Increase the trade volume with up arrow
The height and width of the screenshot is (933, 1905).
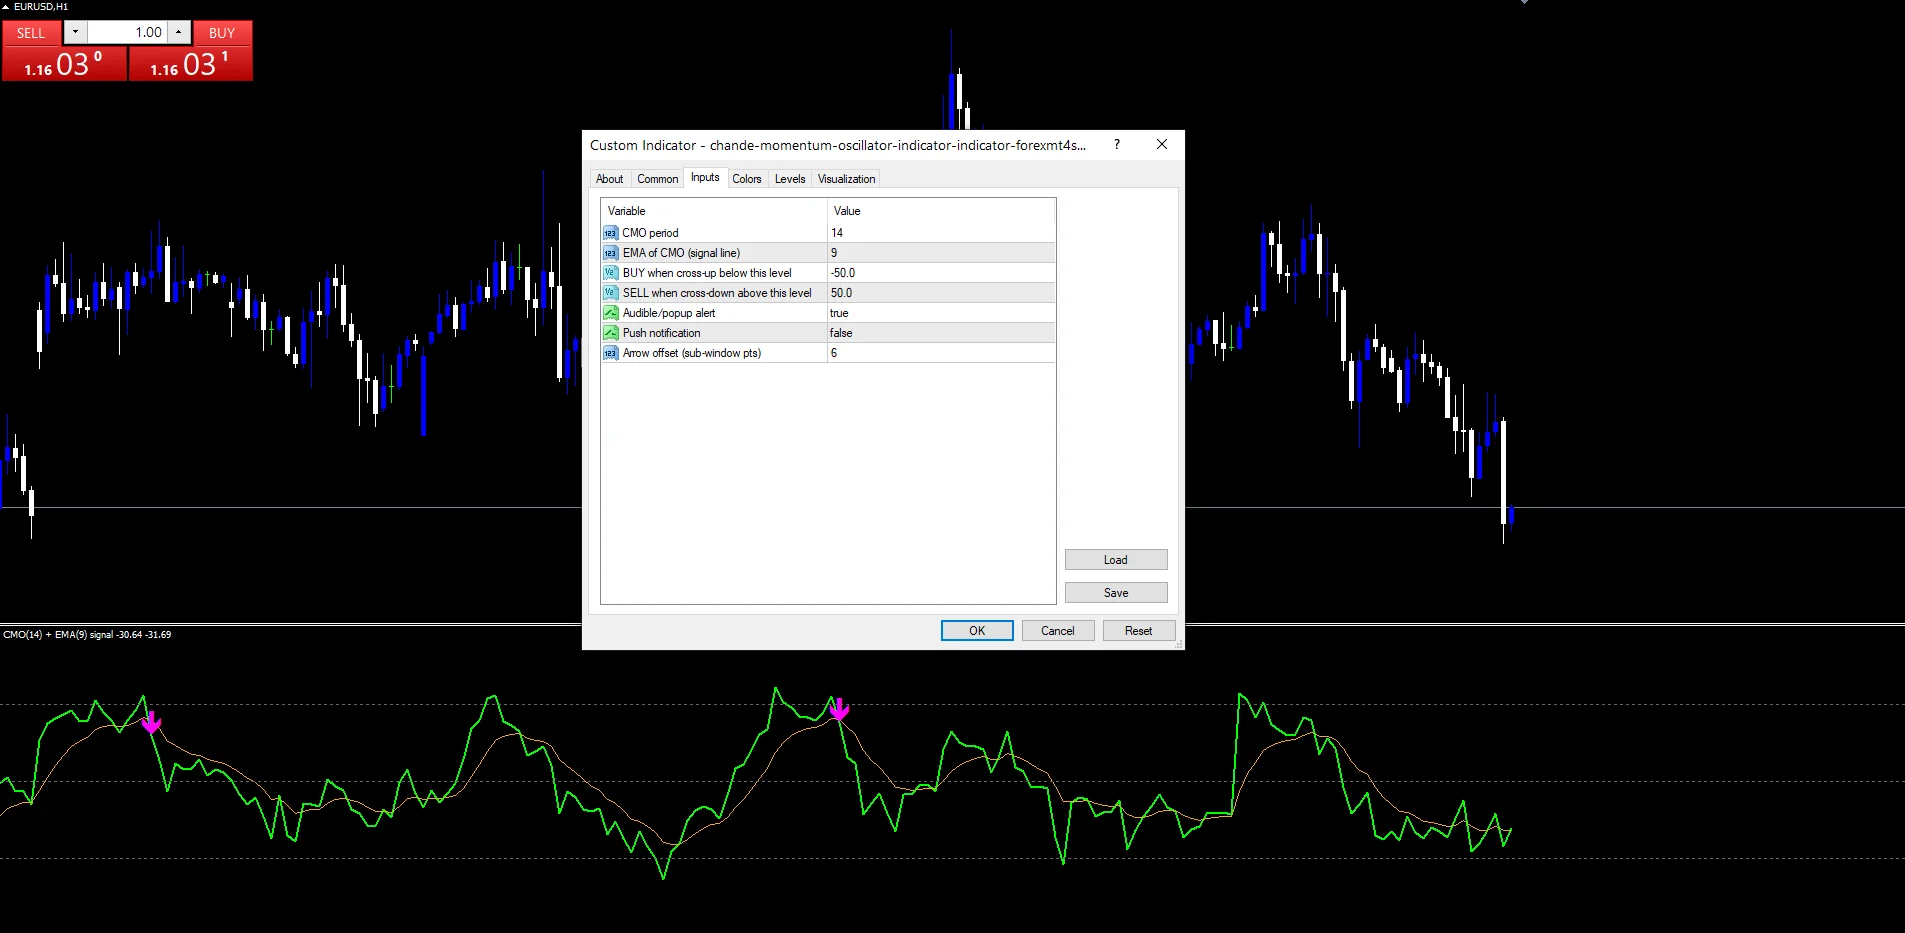coord(178,32)
